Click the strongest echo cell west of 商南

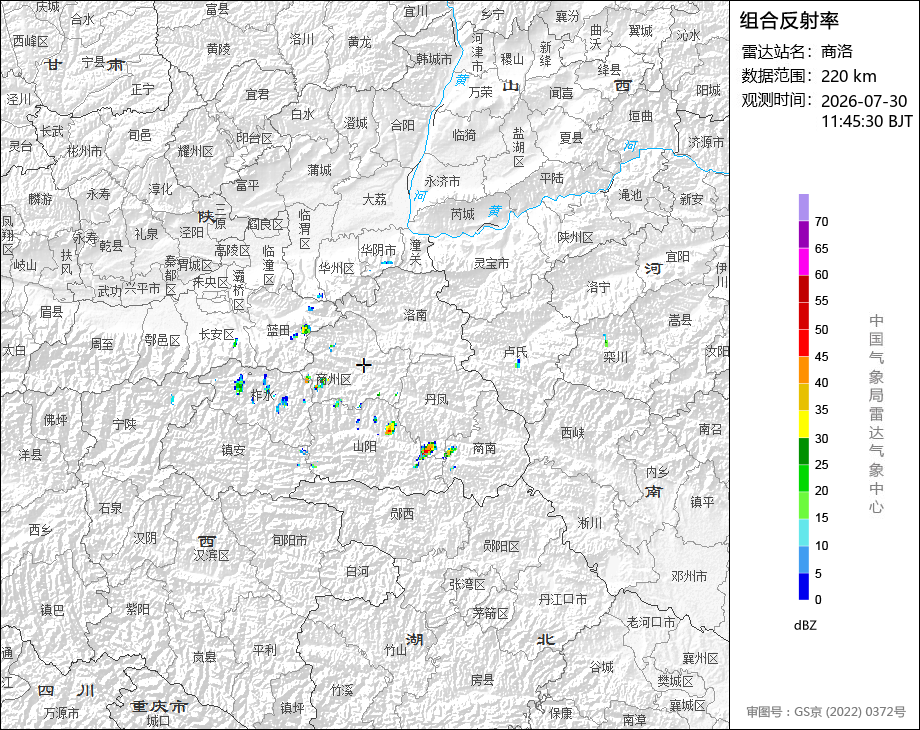click(x=427, y=451)
